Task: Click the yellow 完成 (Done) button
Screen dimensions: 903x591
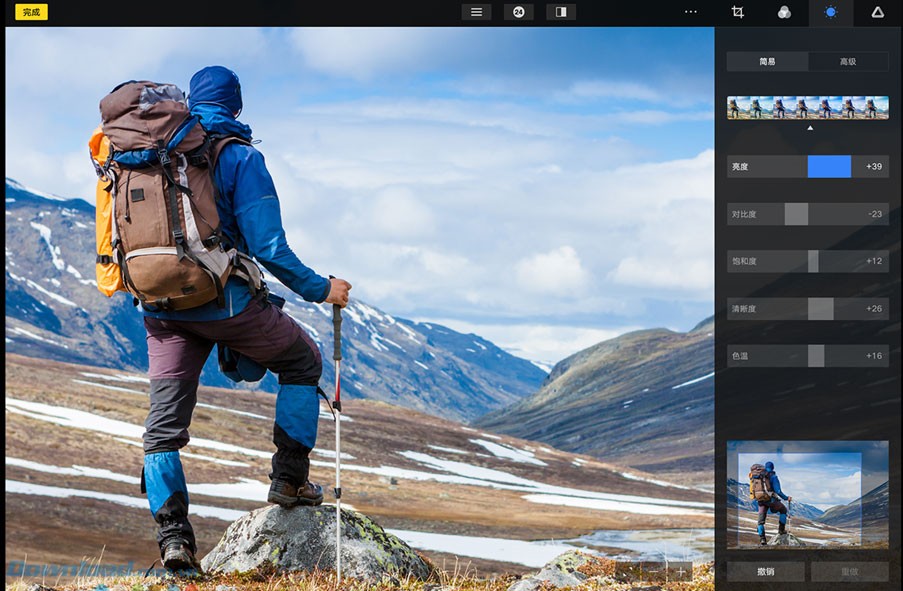Action: (x=31, y=12)
